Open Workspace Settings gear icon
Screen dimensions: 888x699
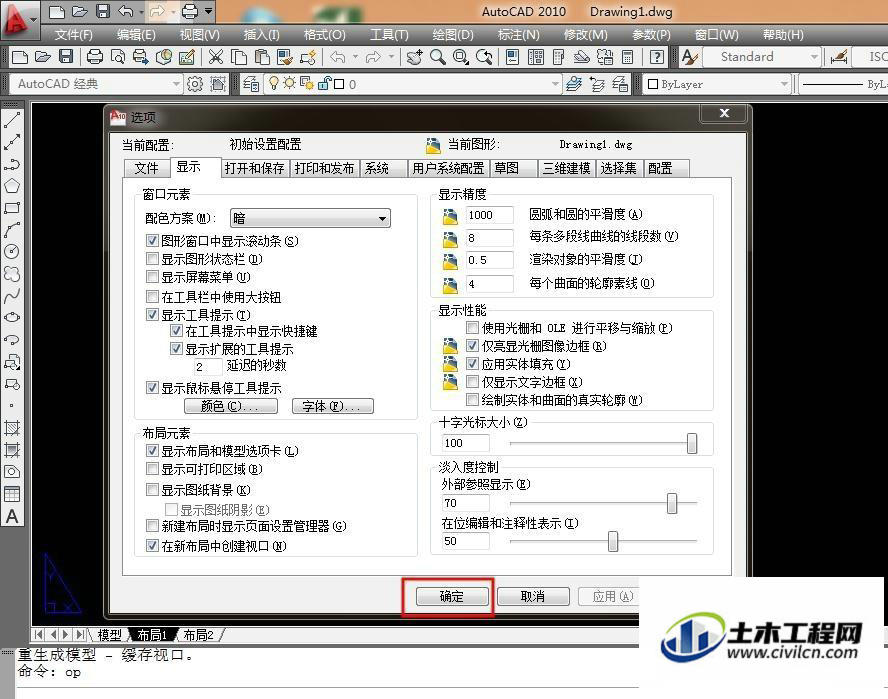tap(195, 84)
